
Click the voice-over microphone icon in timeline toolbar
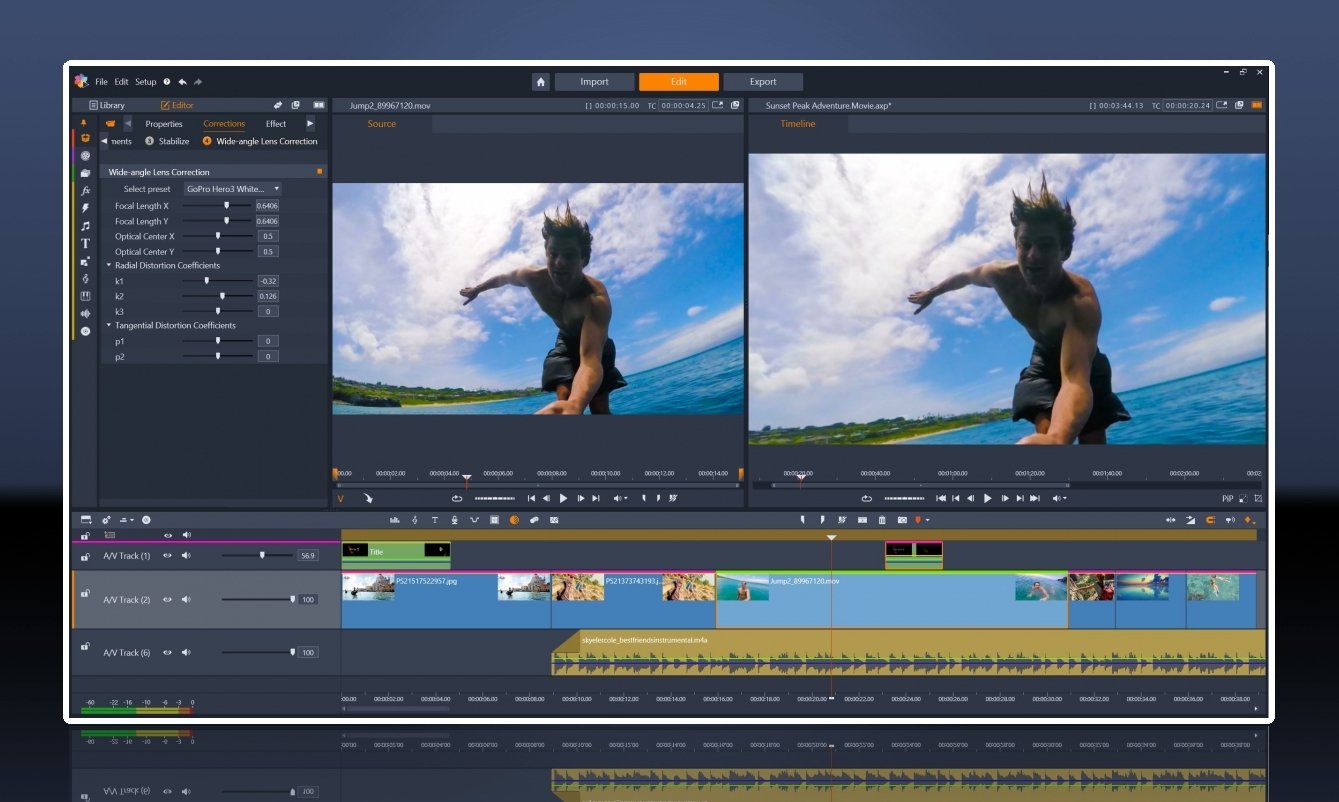(x=454, y=520)
